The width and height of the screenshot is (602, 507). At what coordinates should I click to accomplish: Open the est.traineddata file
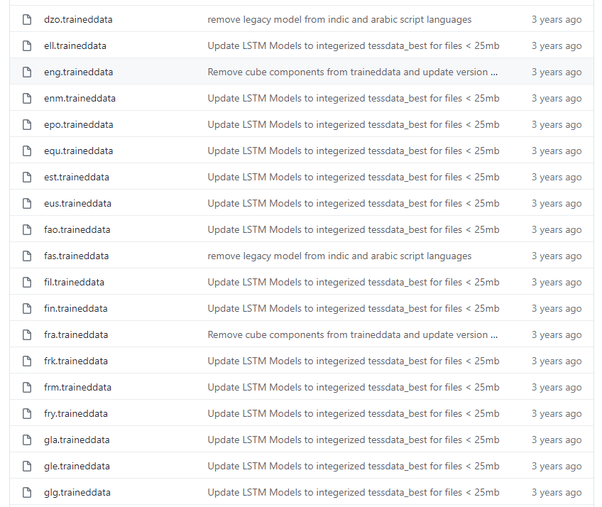(76, 177)
